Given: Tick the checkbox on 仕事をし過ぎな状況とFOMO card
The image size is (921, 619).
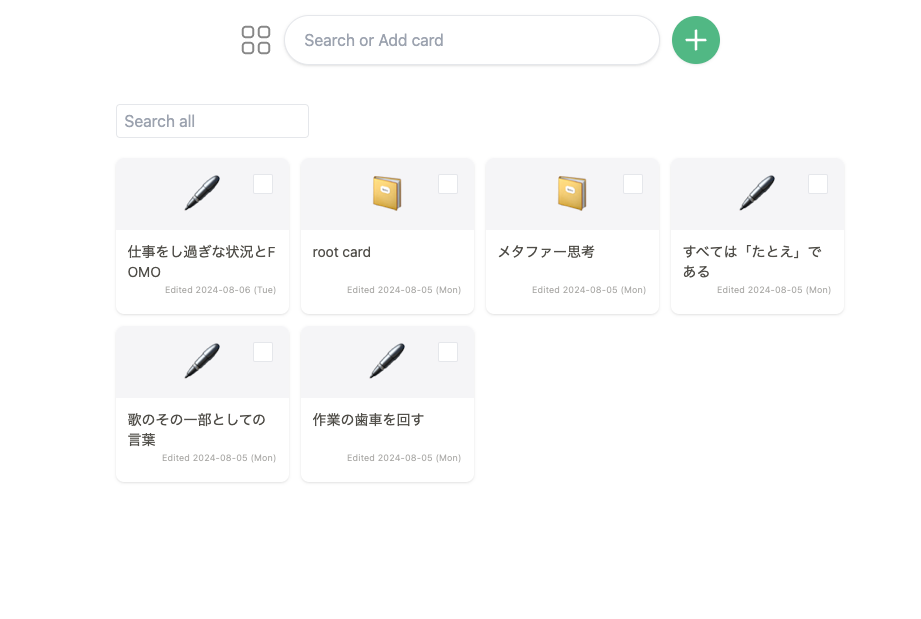Looking at the screenshot, I should [263, 184].
